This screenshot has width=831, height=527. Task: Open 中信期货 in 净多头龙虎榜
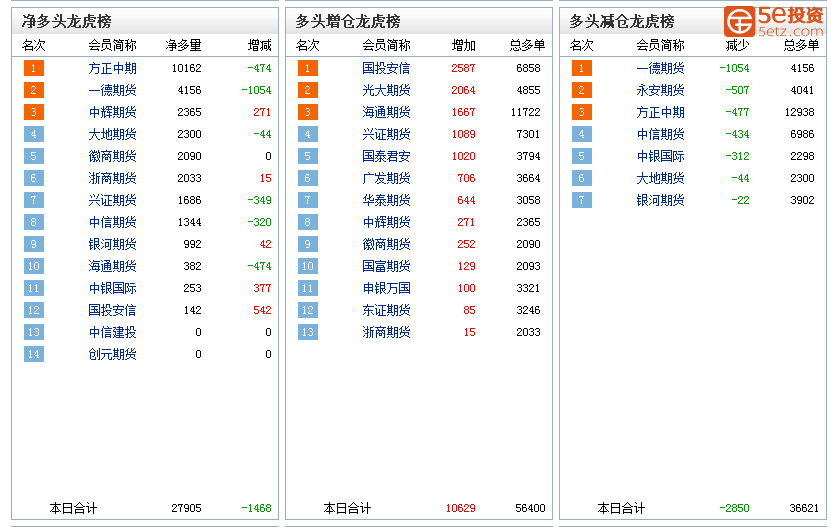pos(112,222)
